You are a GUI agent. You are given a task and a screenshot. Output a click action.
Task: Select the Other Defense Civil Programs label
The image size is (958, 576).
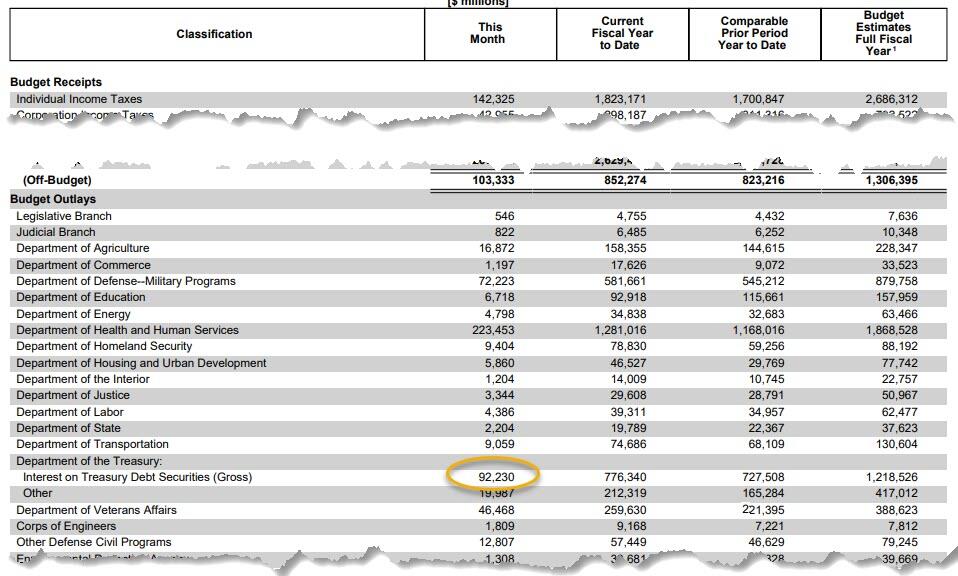pyautogui.click(x=94, y=542)
